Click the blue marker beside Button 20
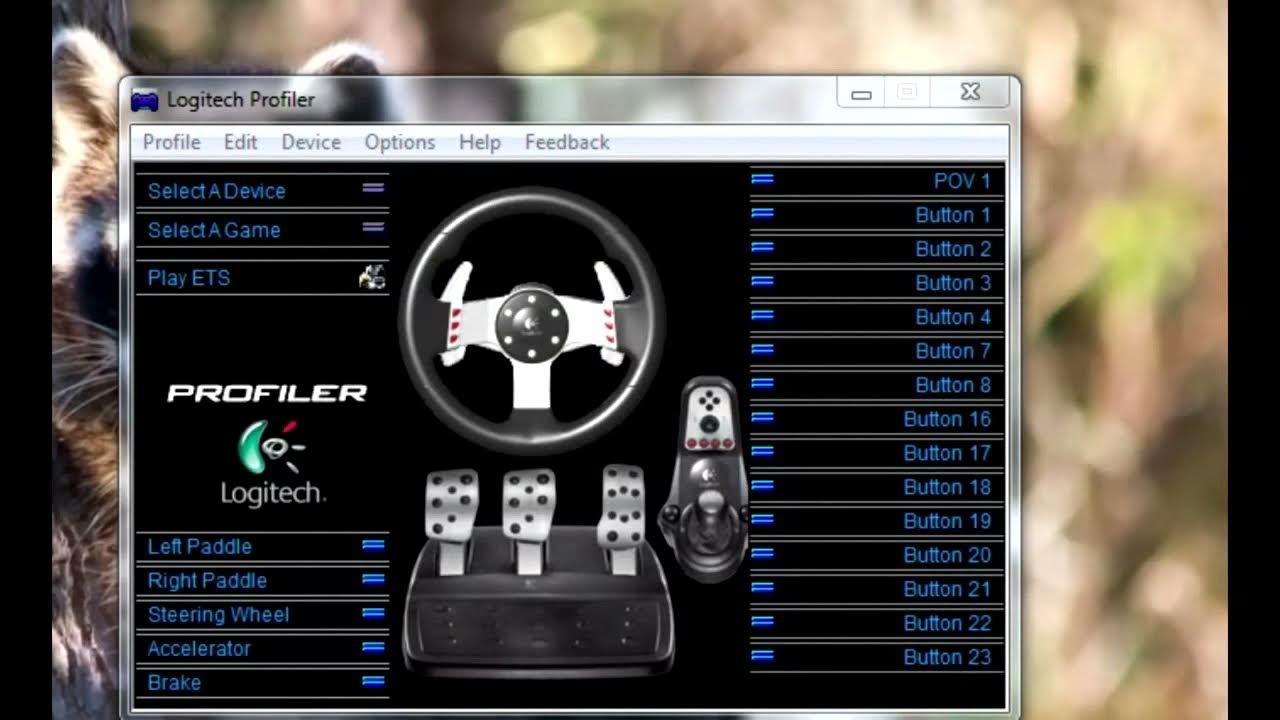This screenshot has width=1280, height=720. click(762, 553)
